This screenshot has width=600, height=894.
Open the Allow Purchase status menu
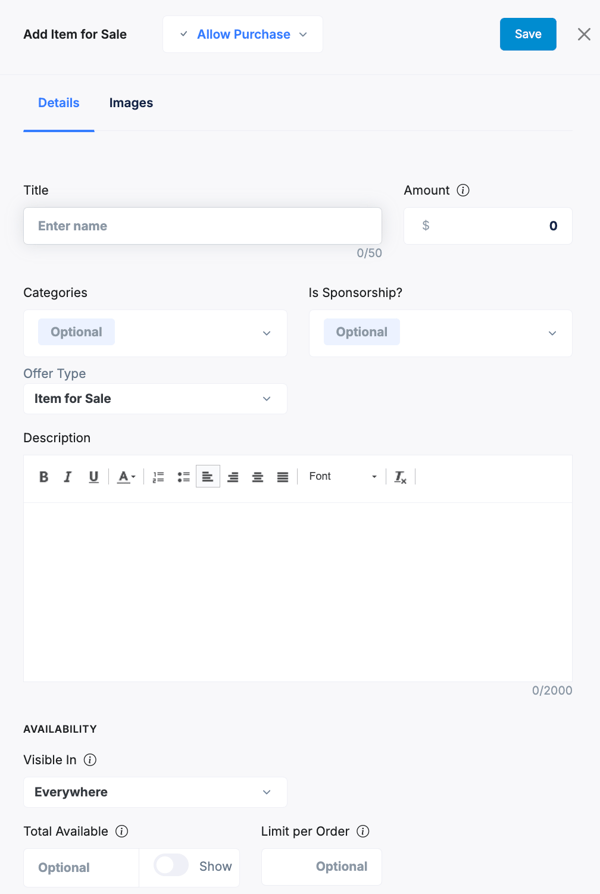pyautogui.click(x=243, y=34)
